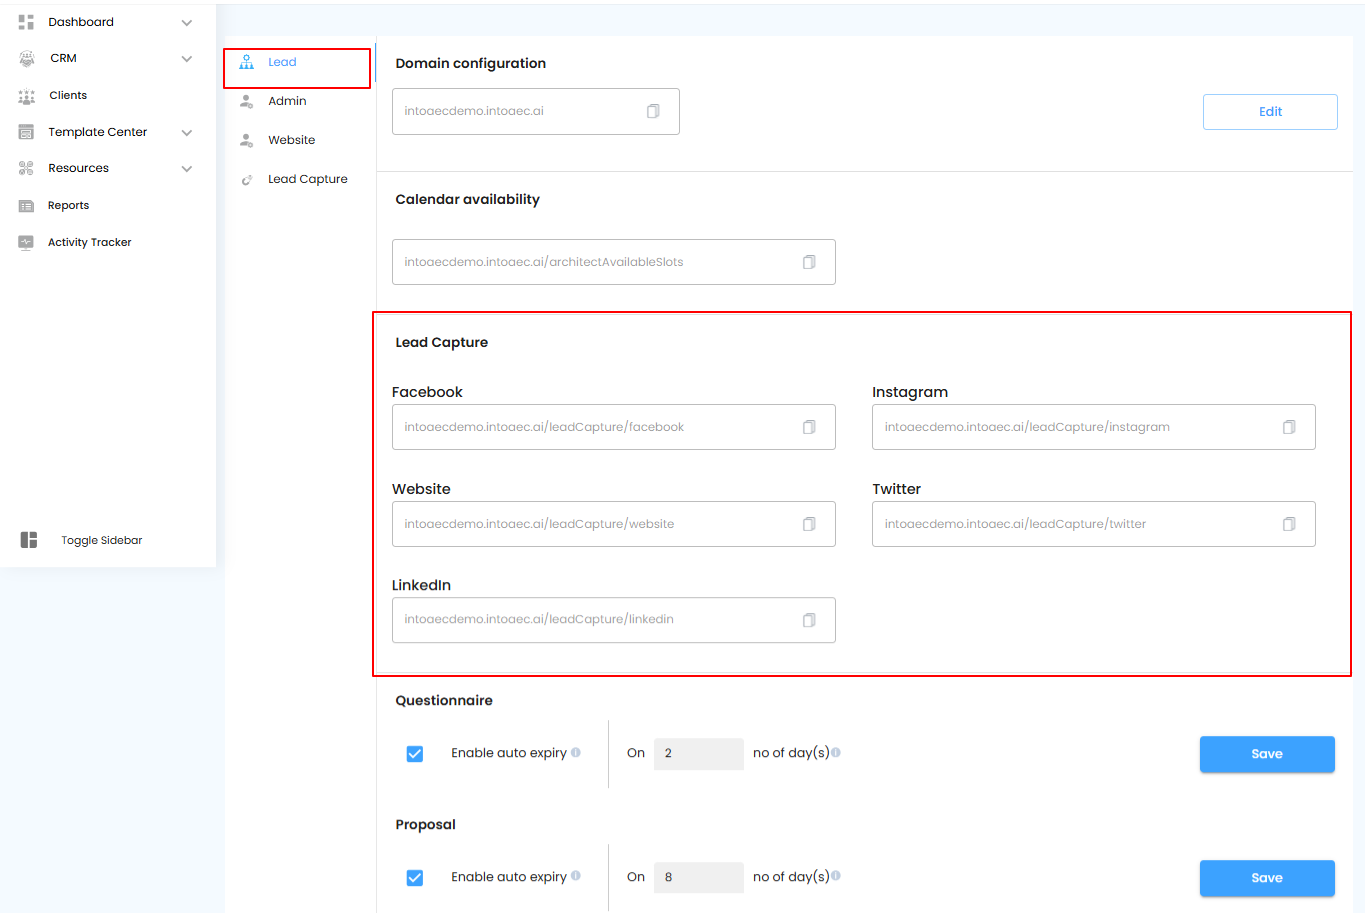Click the Questionnaire auto expiry info icon
This screenshot has height=913, width=1365.
(x=576, y=753)
